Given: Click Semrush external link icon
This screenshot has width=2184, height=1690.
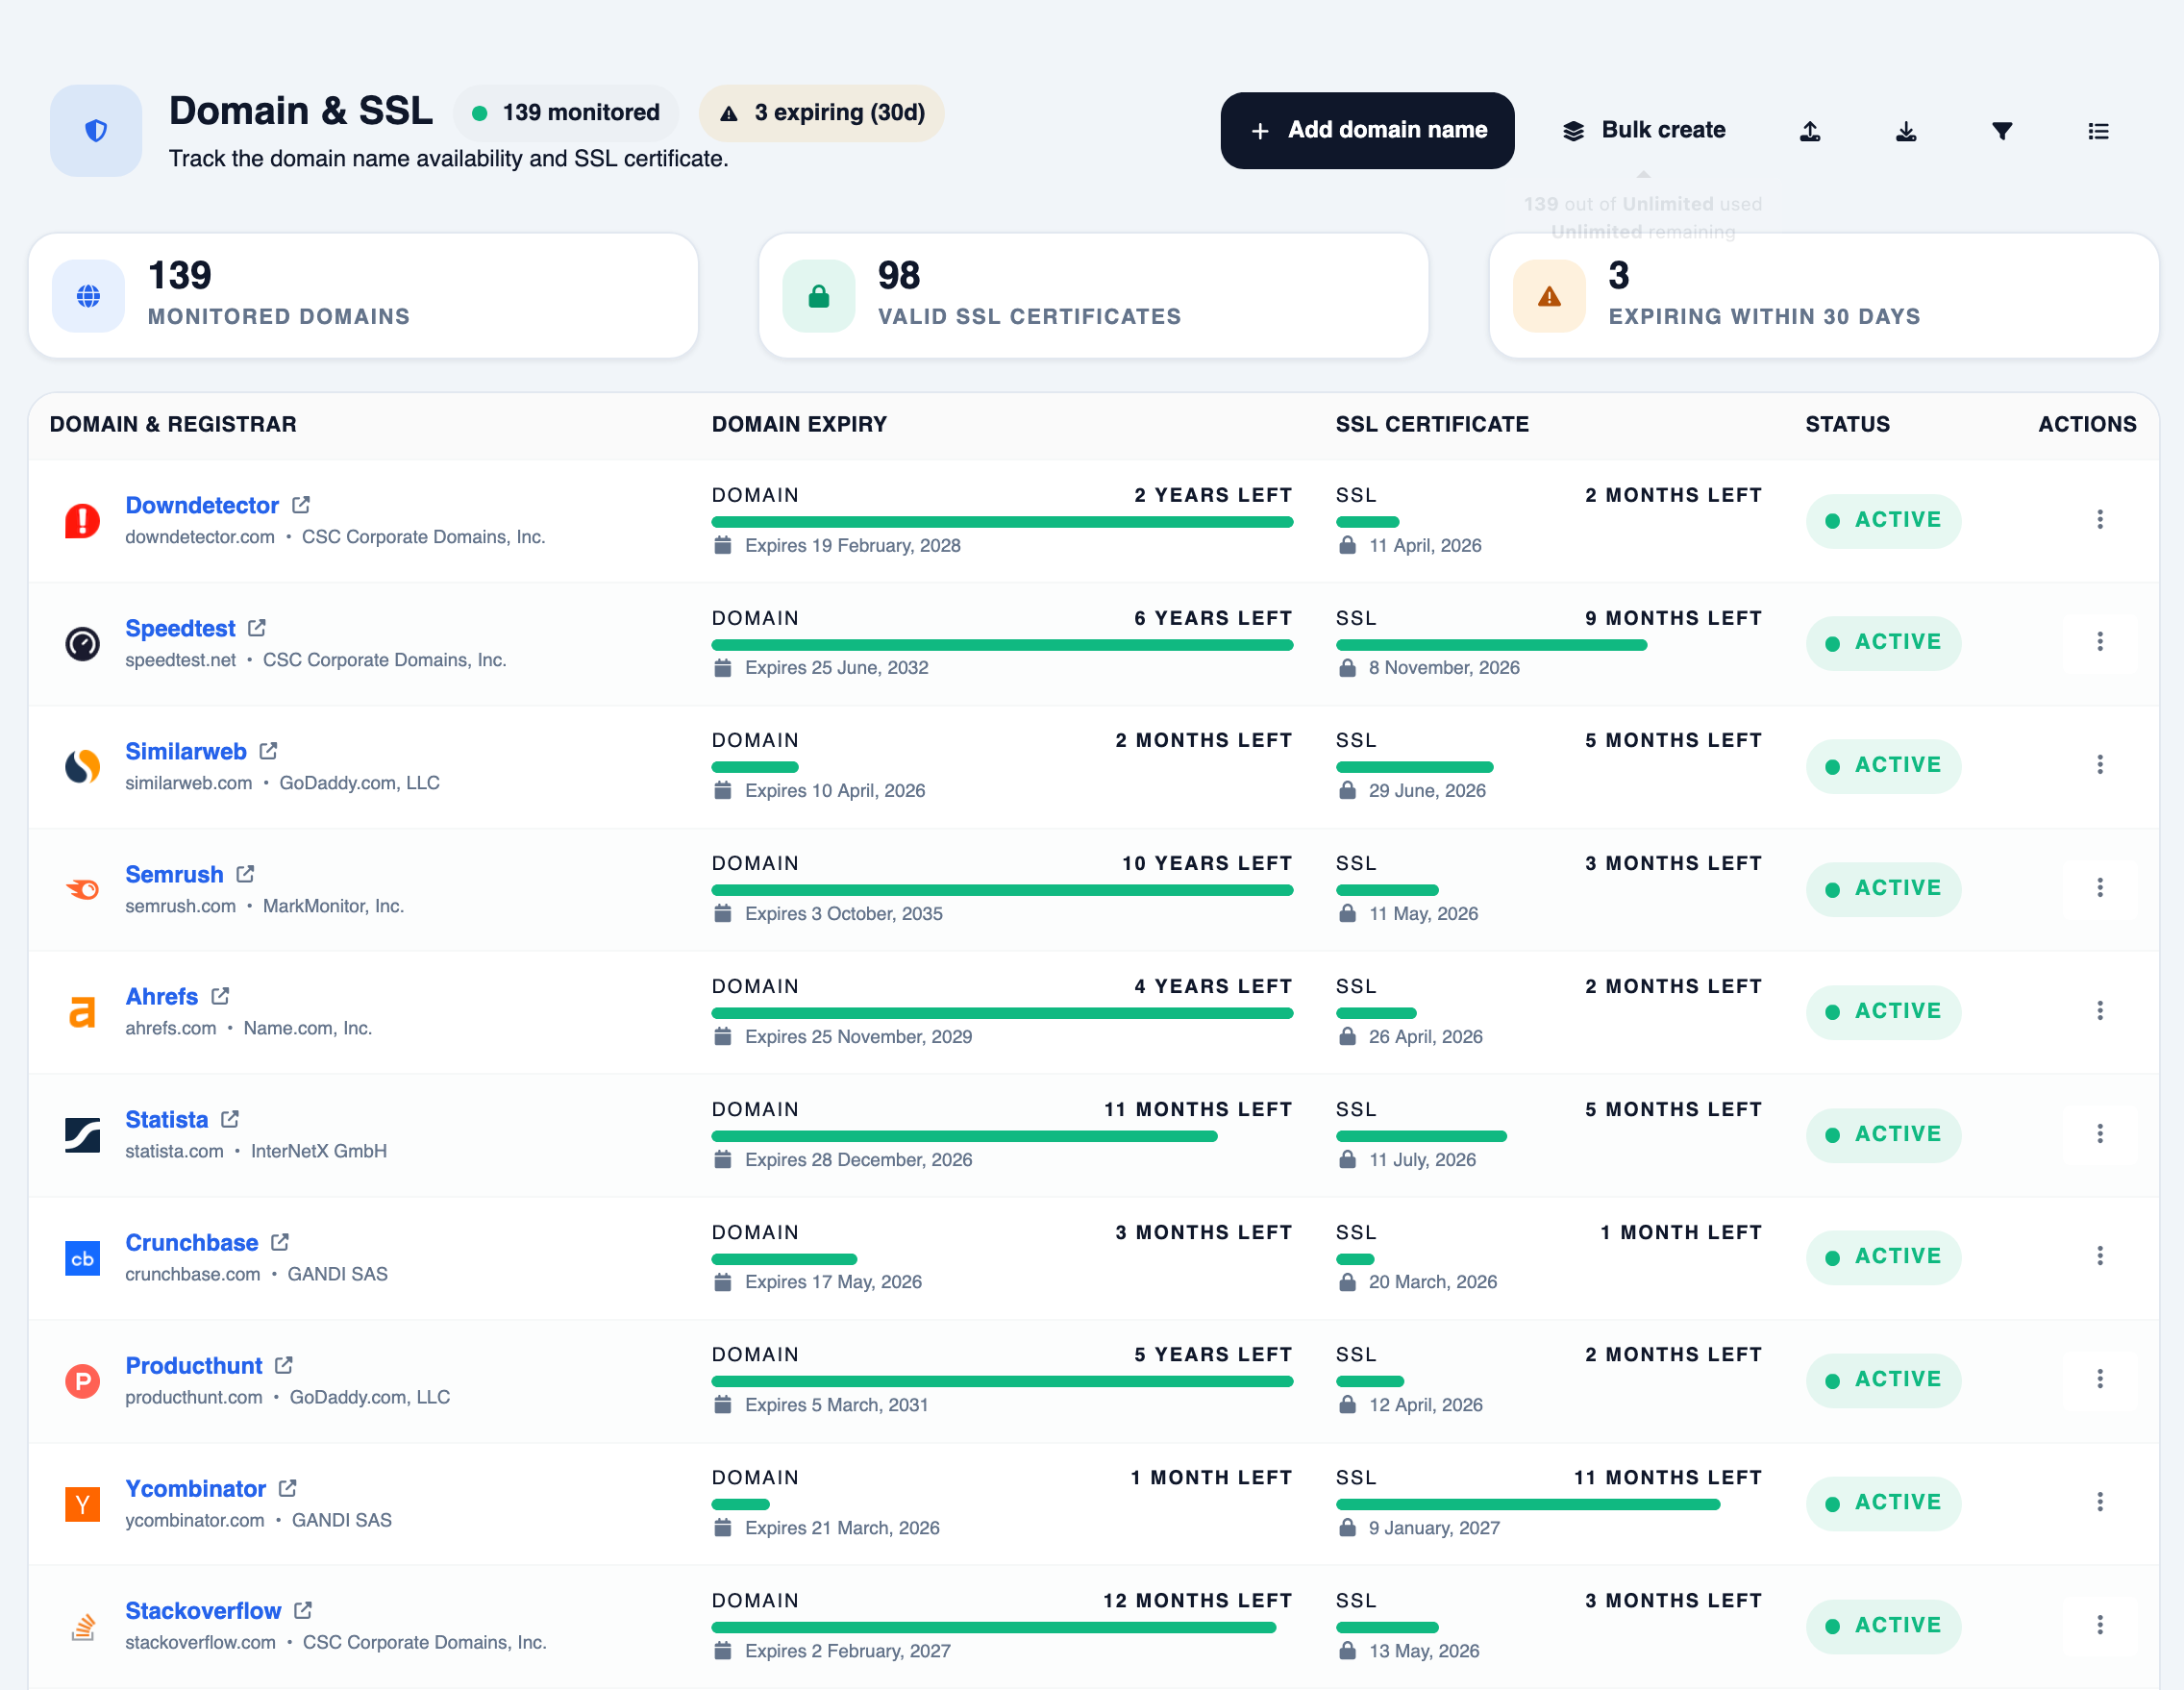Looking at the screenshot, I should (x=246, y=874).
